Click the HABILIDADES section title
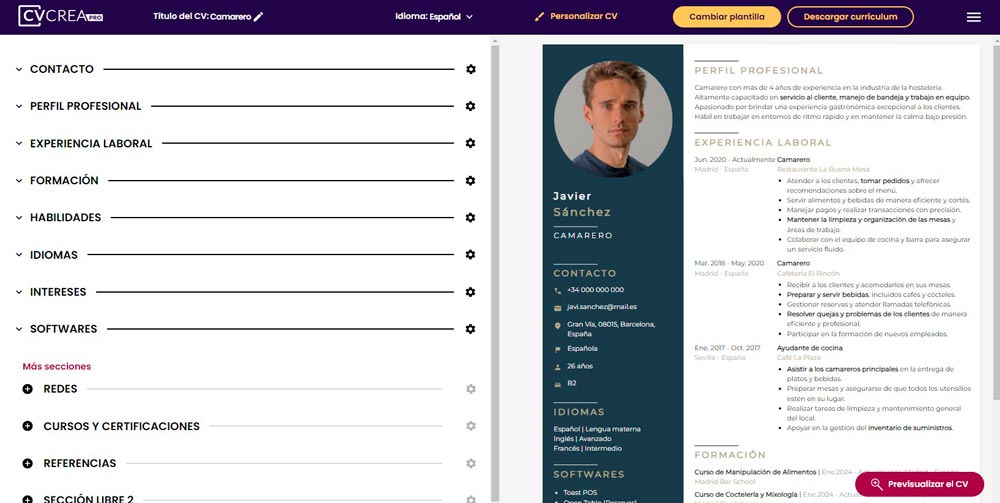 click(66, 217)
